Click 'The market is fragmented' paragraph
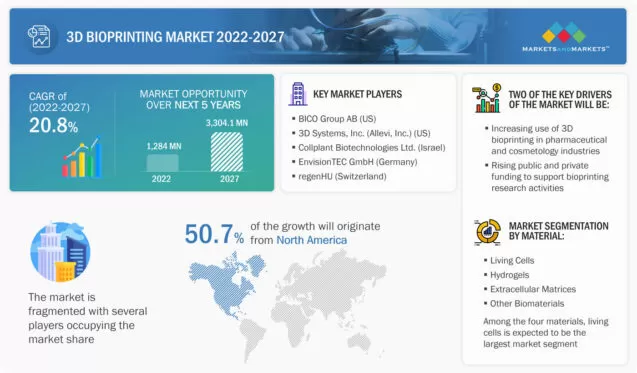Screen dimensions: 637x373 [87, 318]
